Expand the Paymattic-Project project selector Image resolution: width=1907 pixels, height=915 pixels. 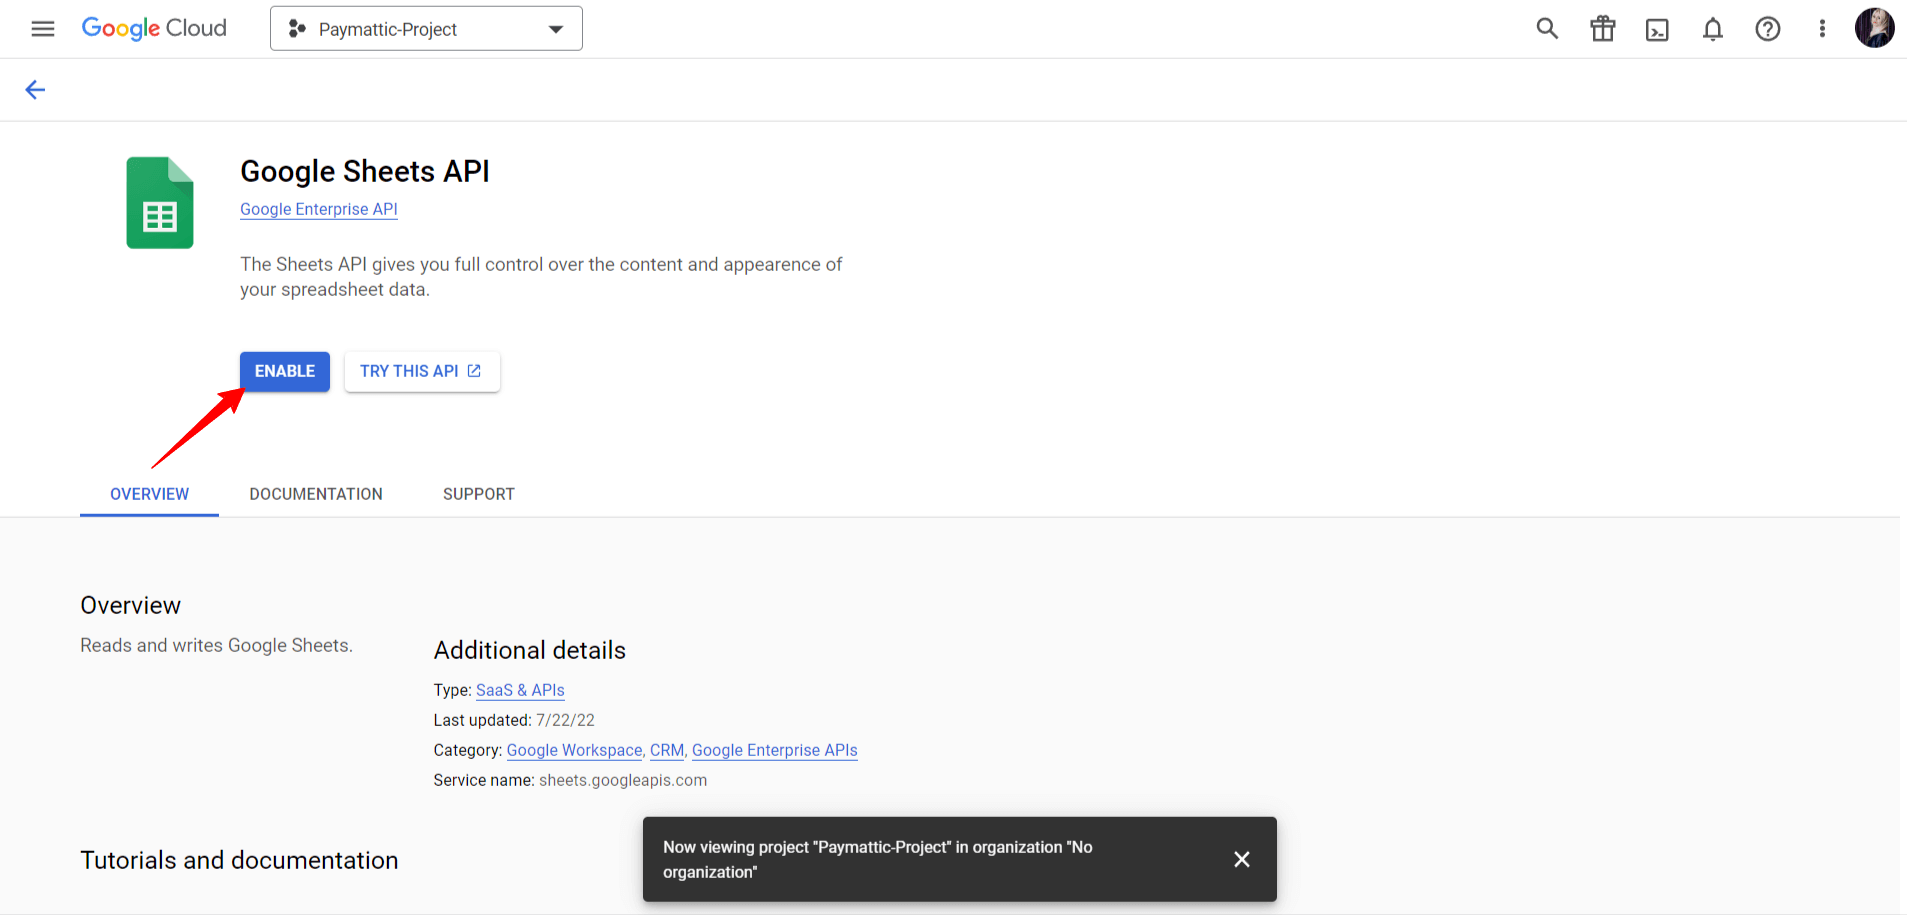click(x=426, y=29)
